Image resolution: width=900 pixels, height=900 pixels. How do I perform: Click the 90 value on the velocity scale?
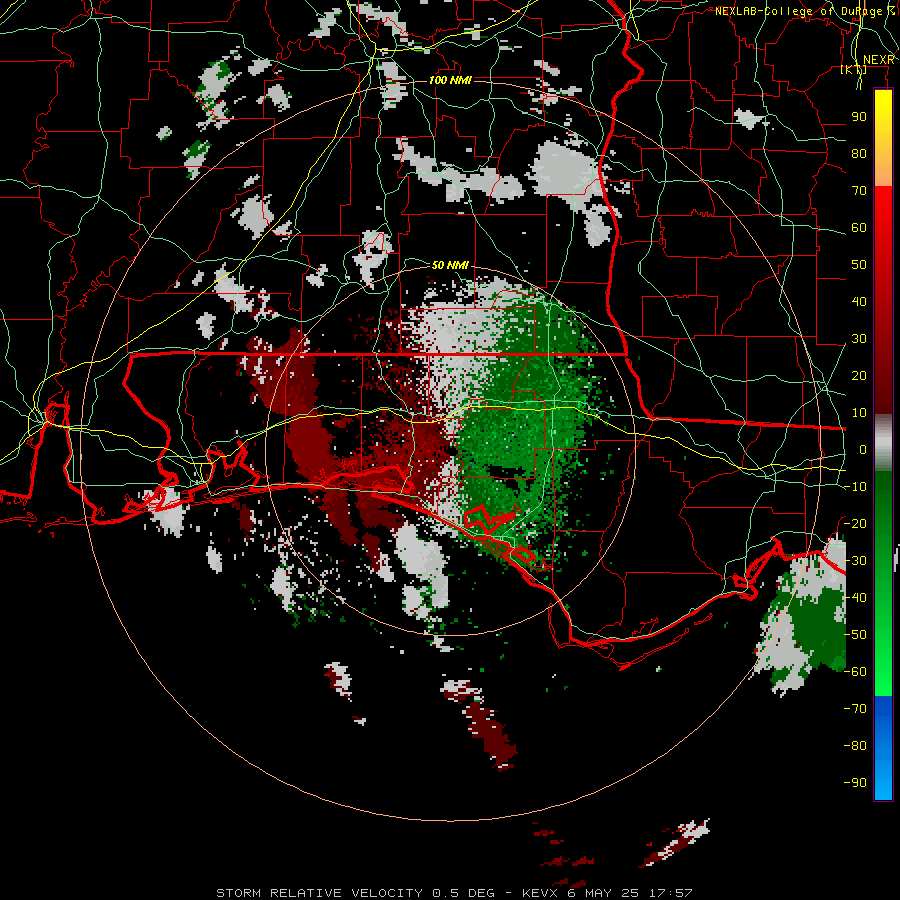(859, 117)
